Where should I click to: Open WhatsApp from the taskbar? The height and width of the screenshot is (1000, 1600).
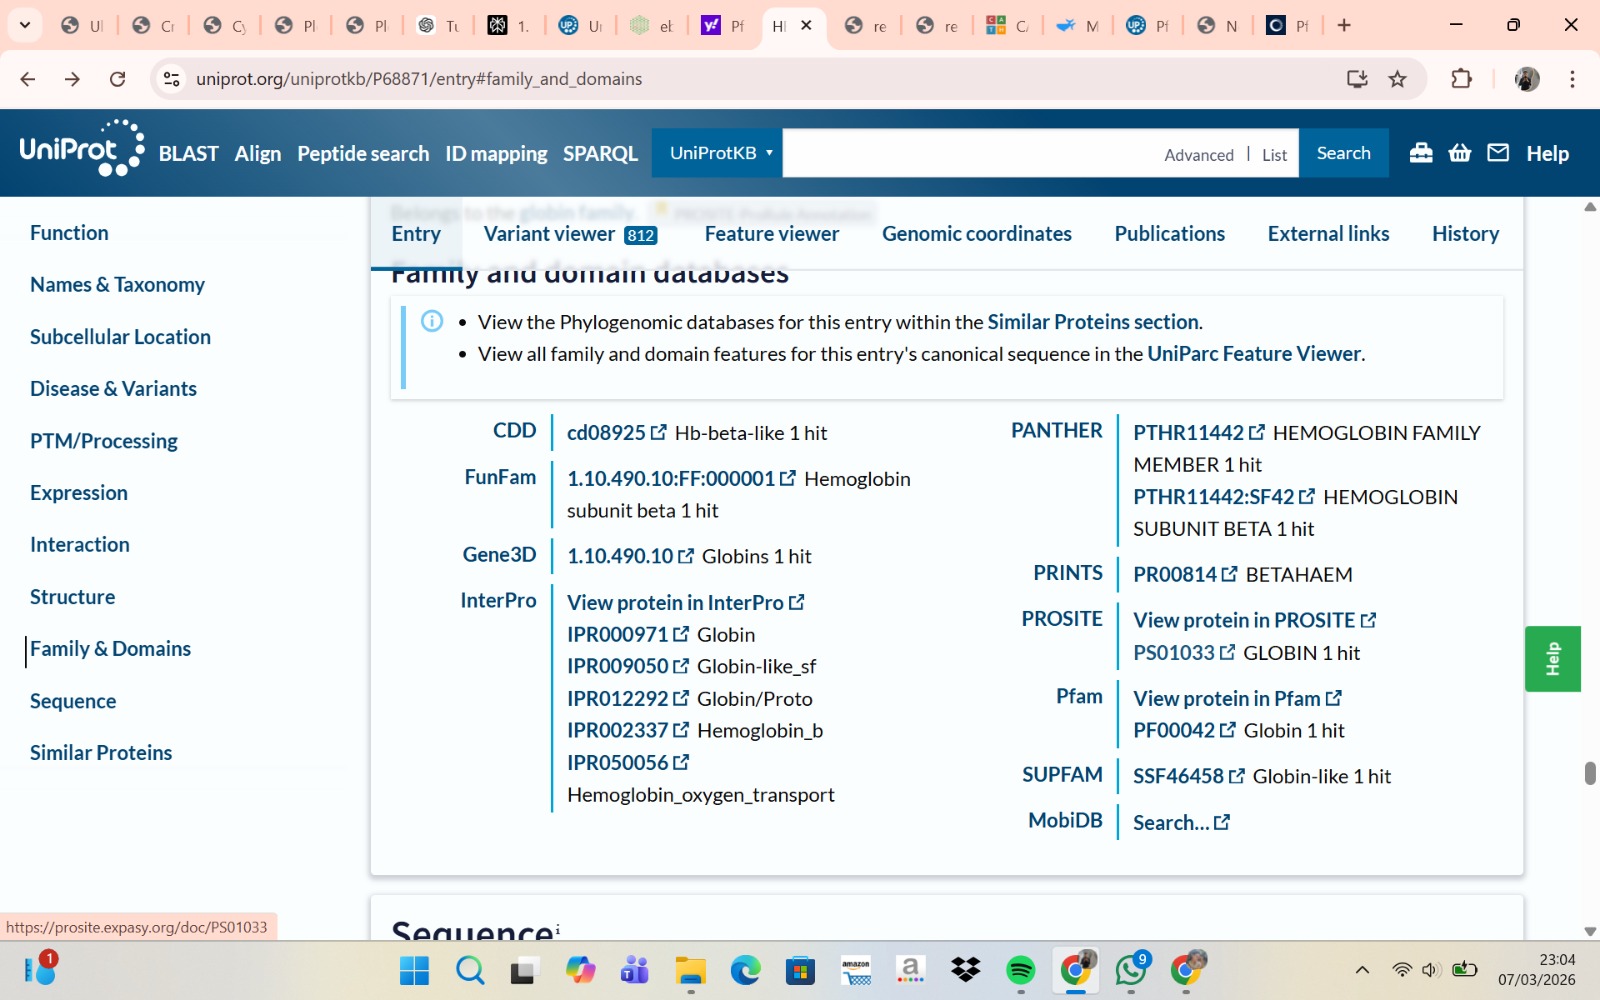pos(1130,970)
